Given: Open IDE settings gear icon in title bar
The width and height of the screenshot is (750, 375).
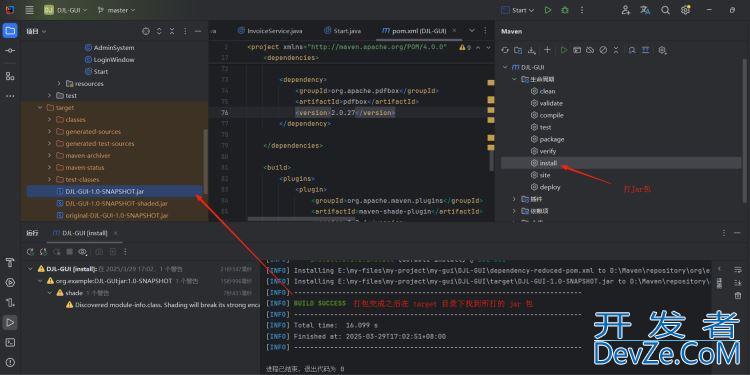Looking at the screenshot, I should [x=685, y=10].
